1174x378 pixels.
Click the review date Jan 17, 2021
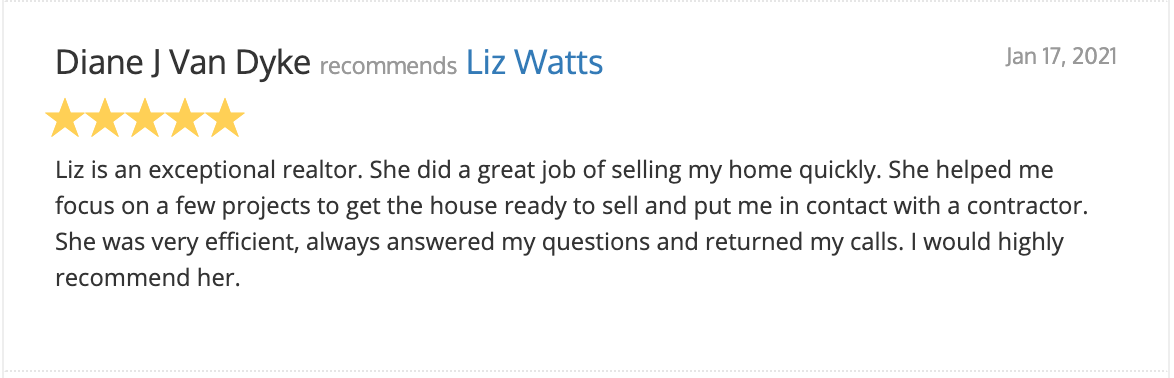pos(1061,57)
